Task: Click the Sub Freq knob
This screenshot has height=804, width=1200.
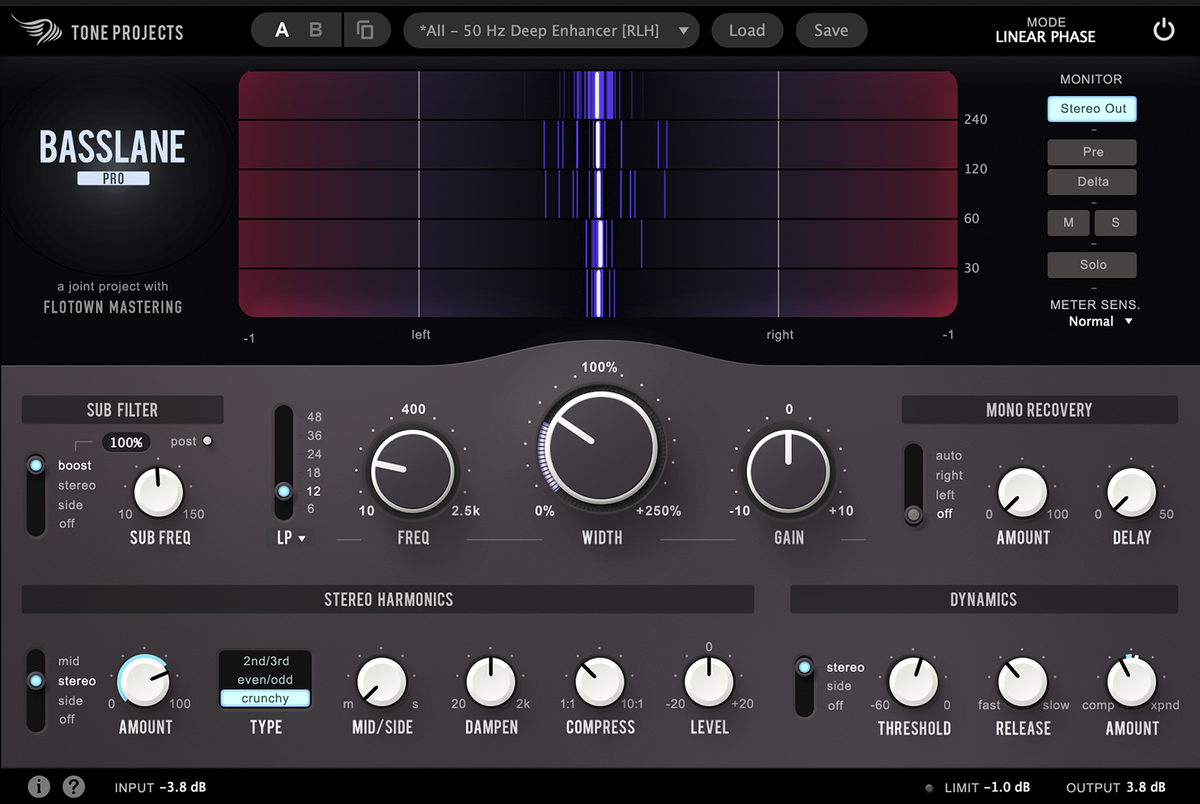Action: (x=159, y=491)
